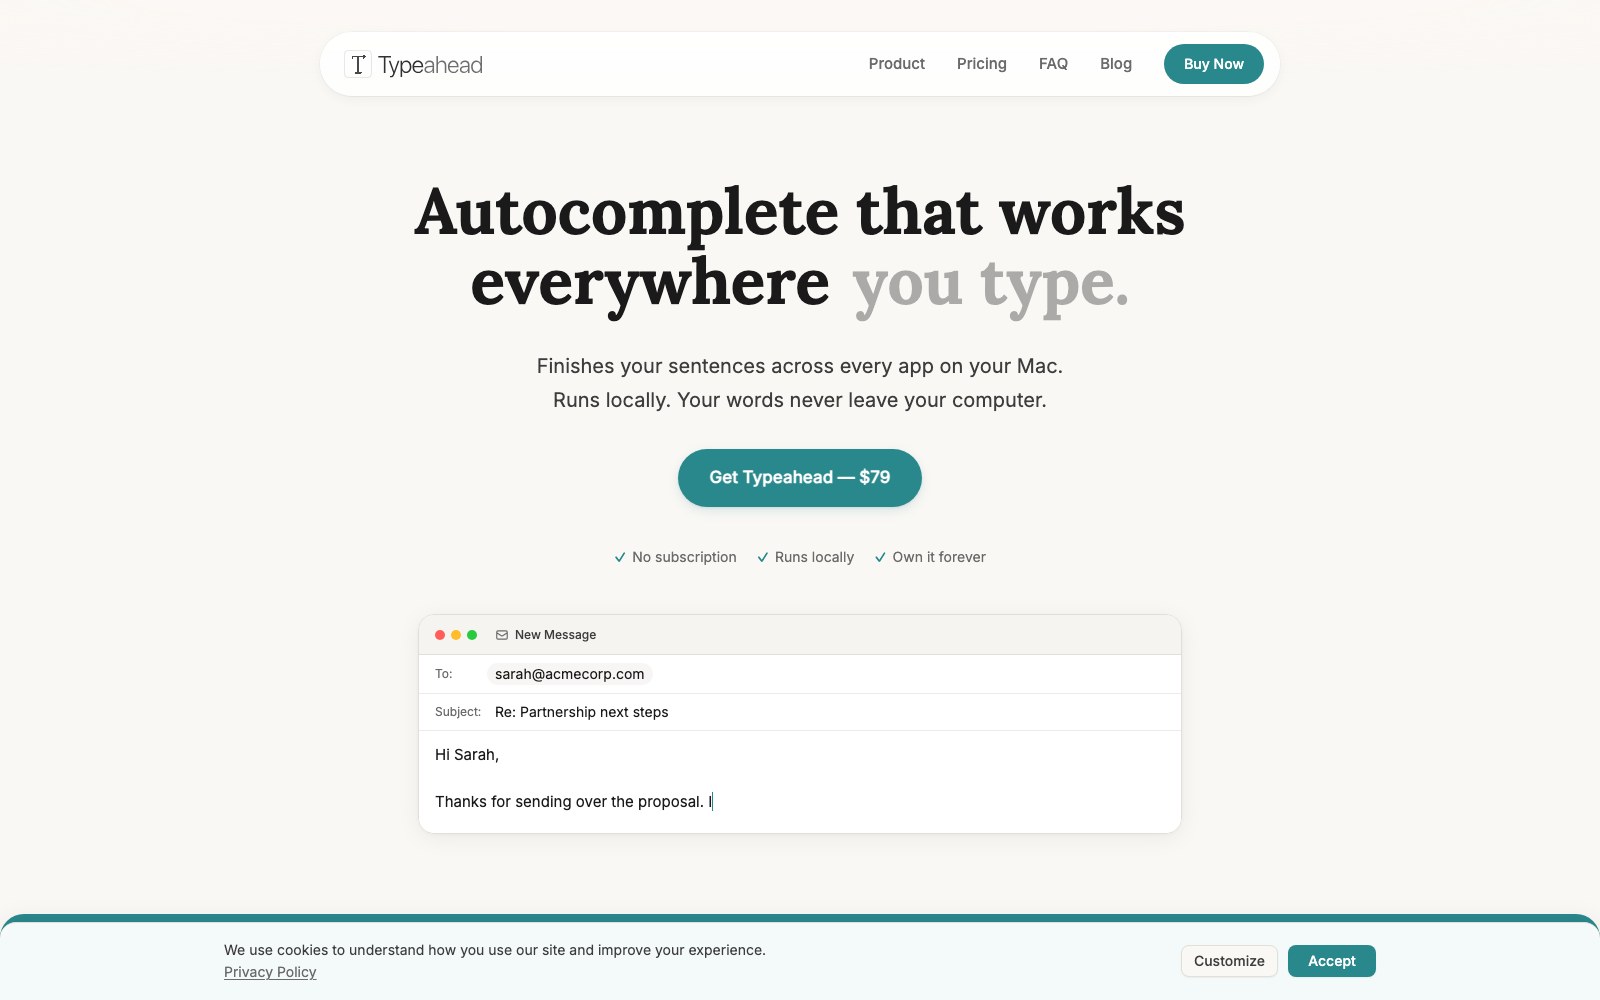The height and width of the screenshot is (1000, 1600).
Task: Go to the FAQ nav item
Action: (x=1053, y=64)
